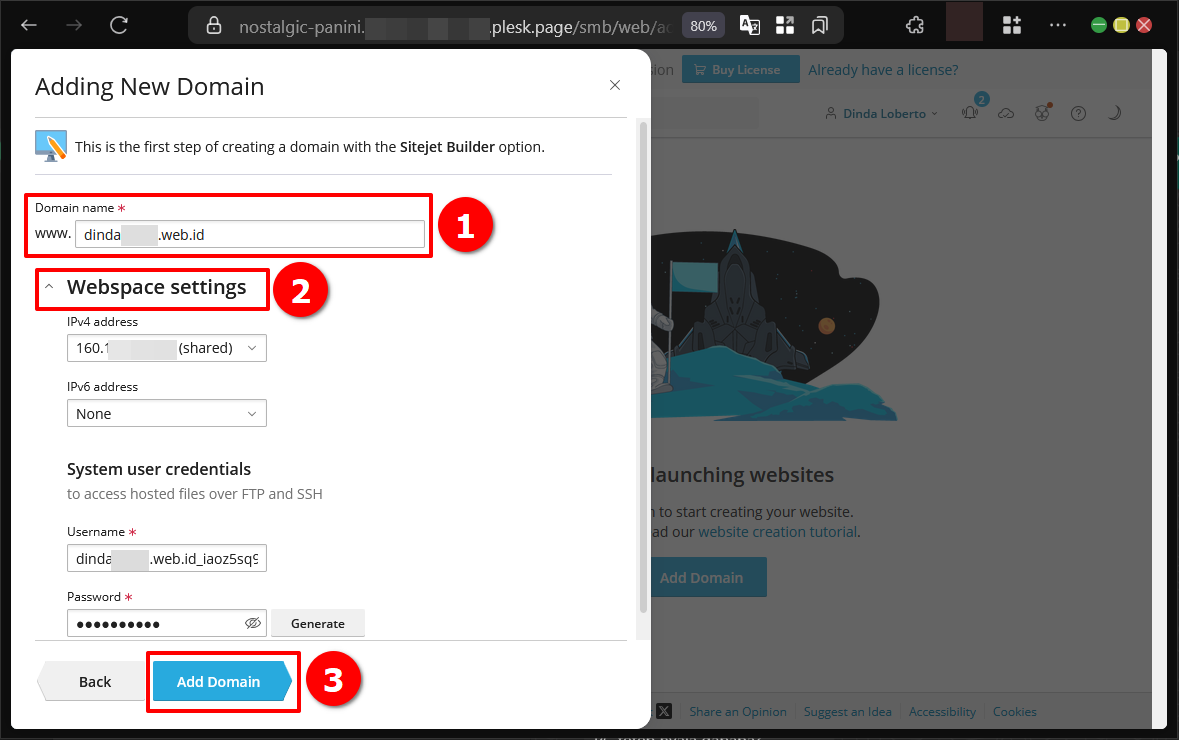Screen dimensions: 1179x740
Task: Click the Username input field
Action: pyautogui.click(x=166, y=559)
